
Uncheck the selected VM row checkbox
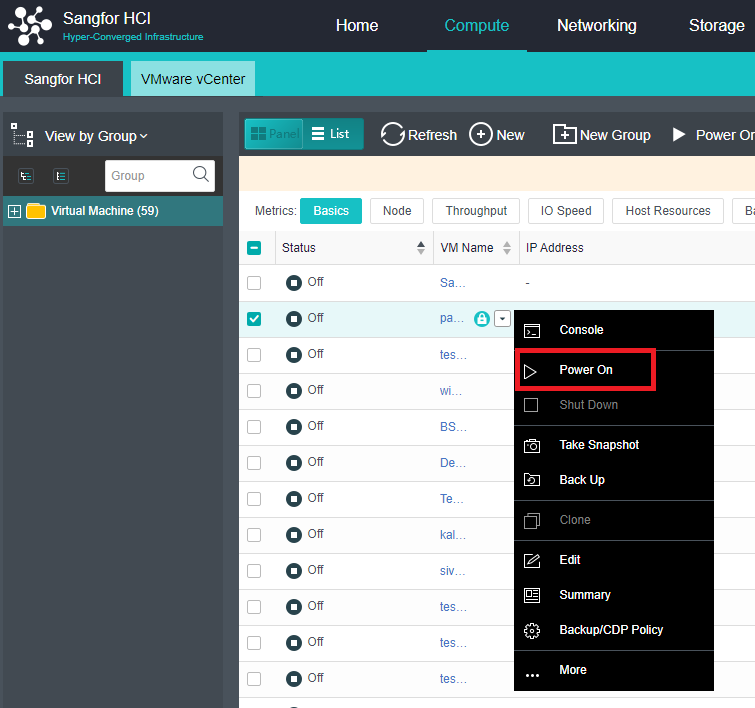254,319
